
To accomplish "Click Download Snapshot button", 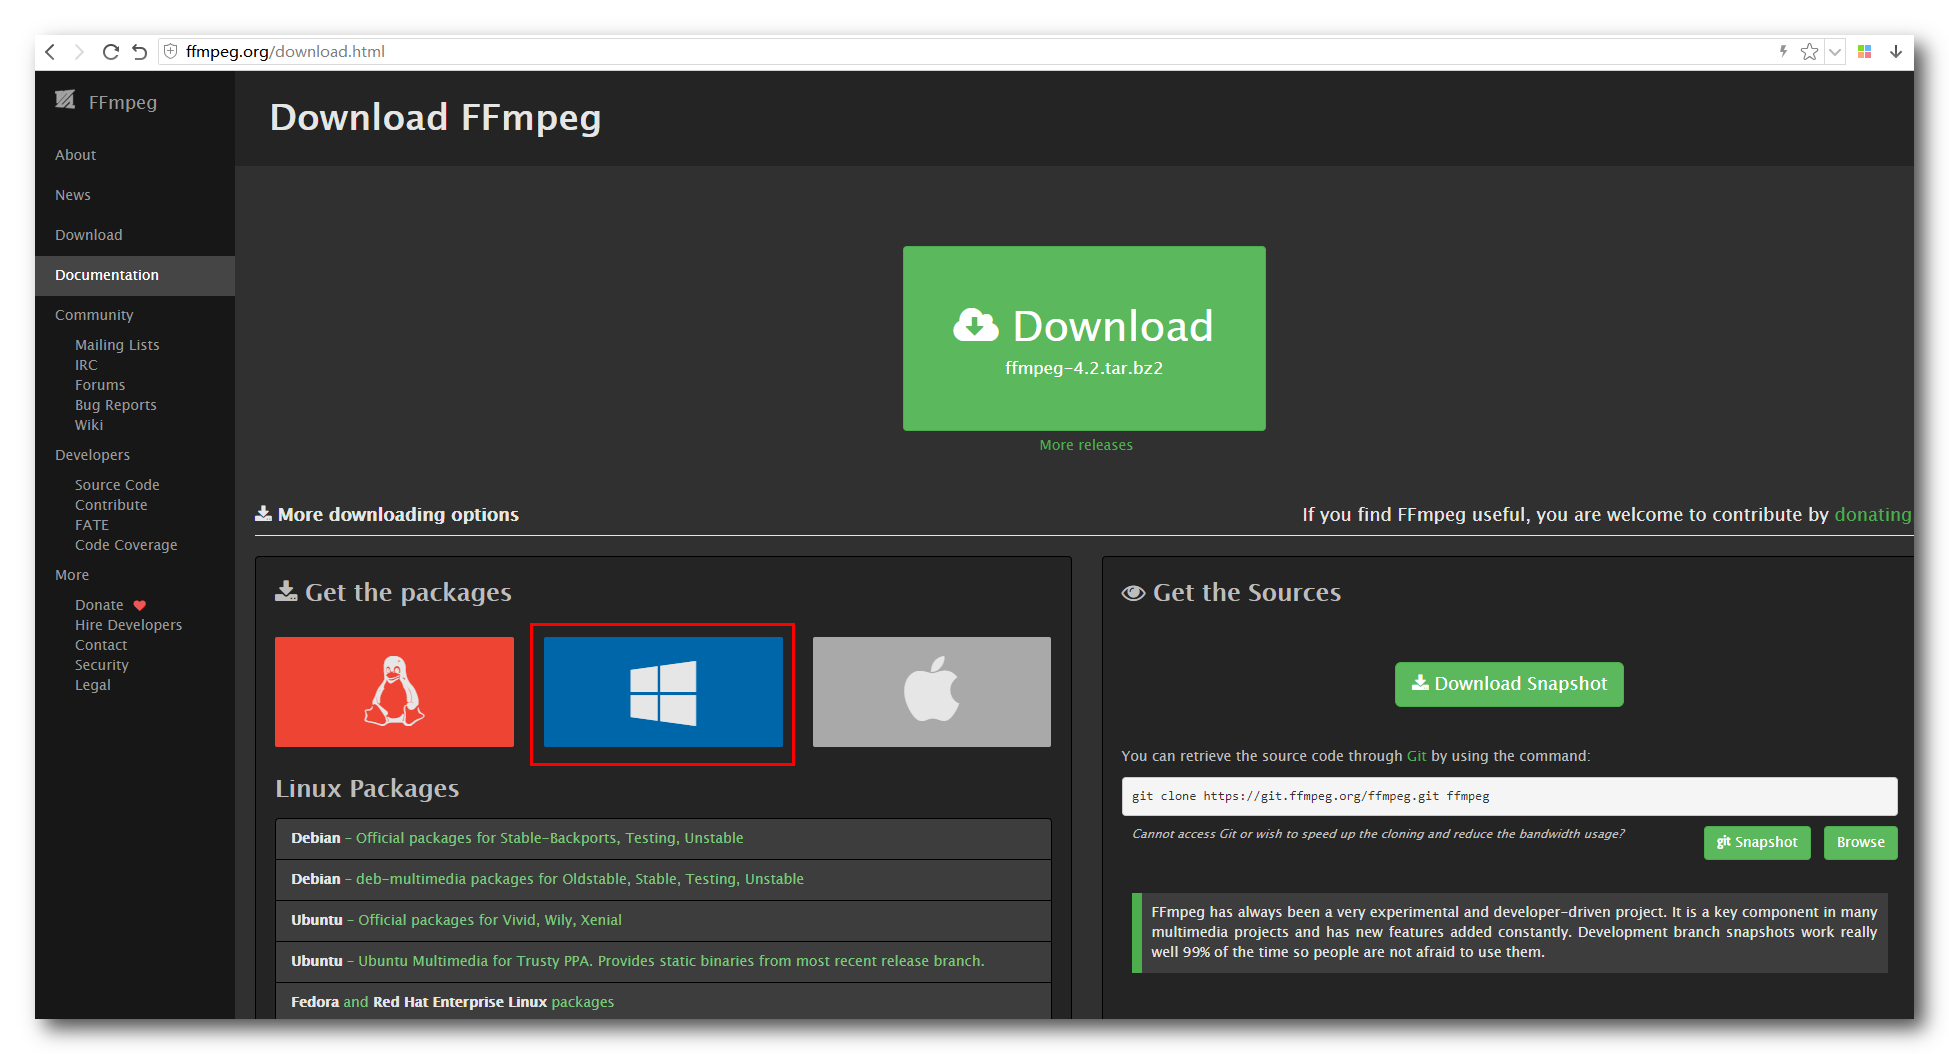I will pyautogui.click(x=1509, y=684).
